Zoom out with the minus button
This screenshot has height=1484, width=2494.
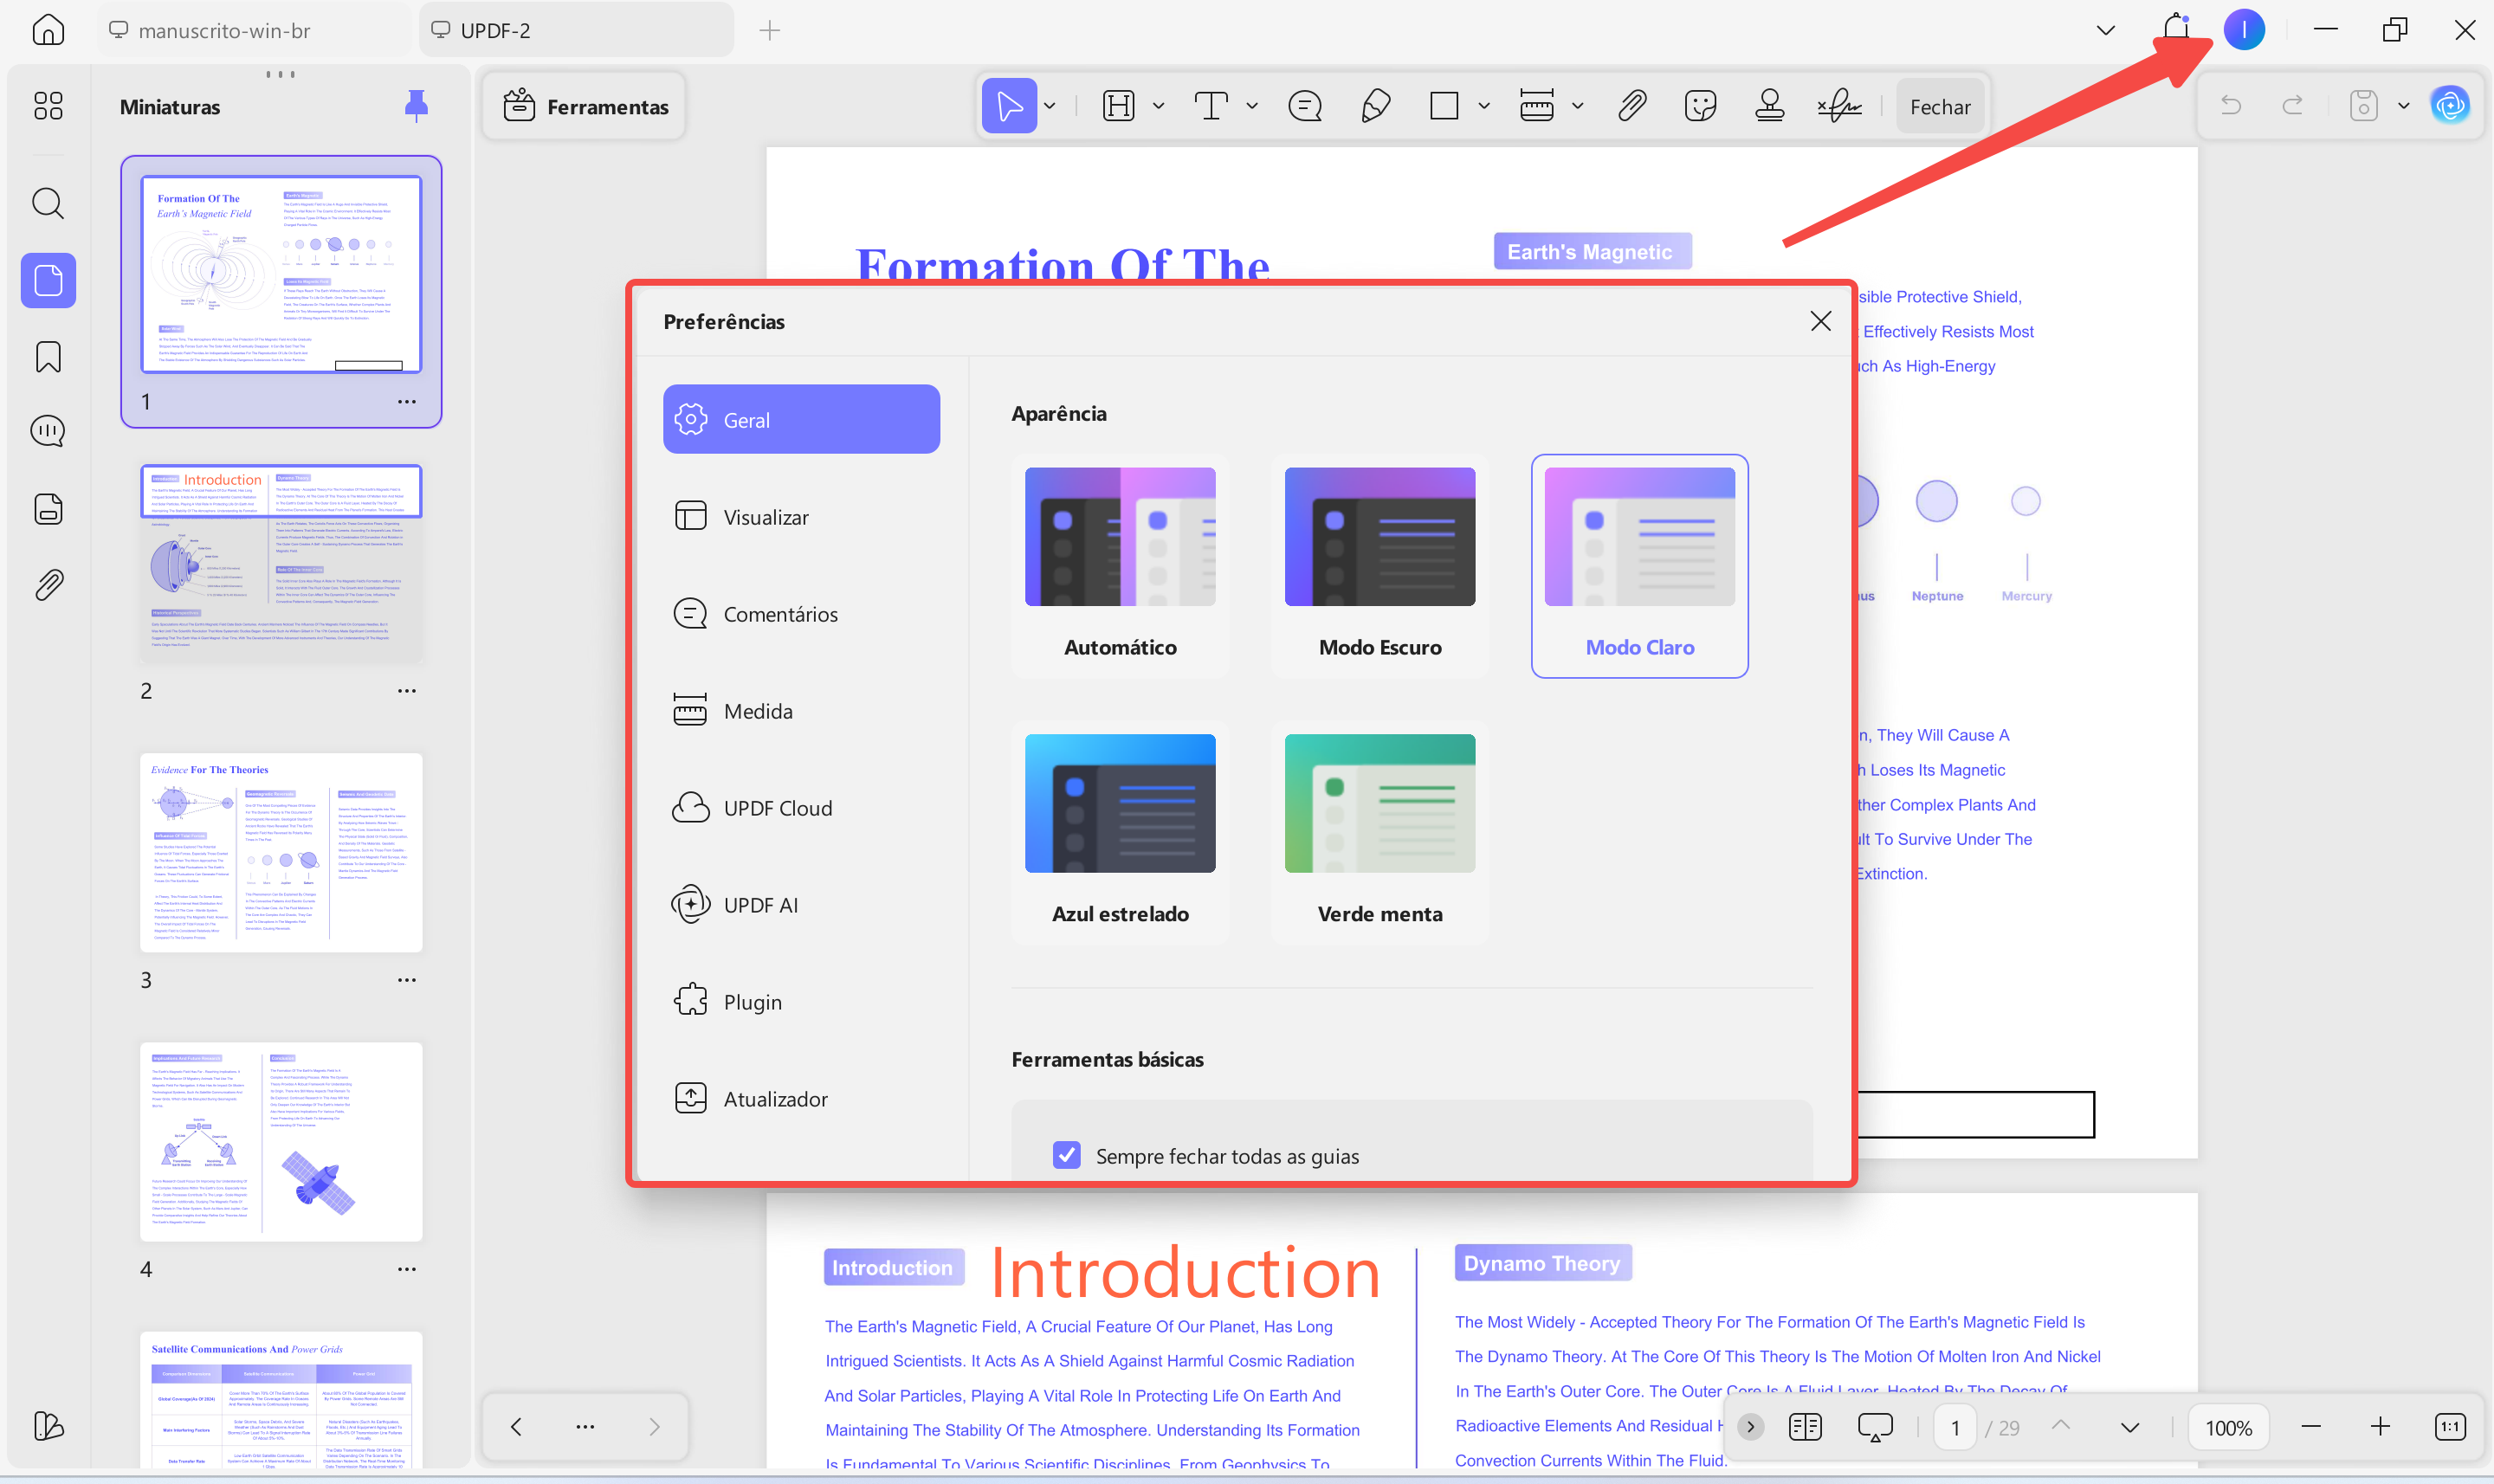(2310, 1426)
